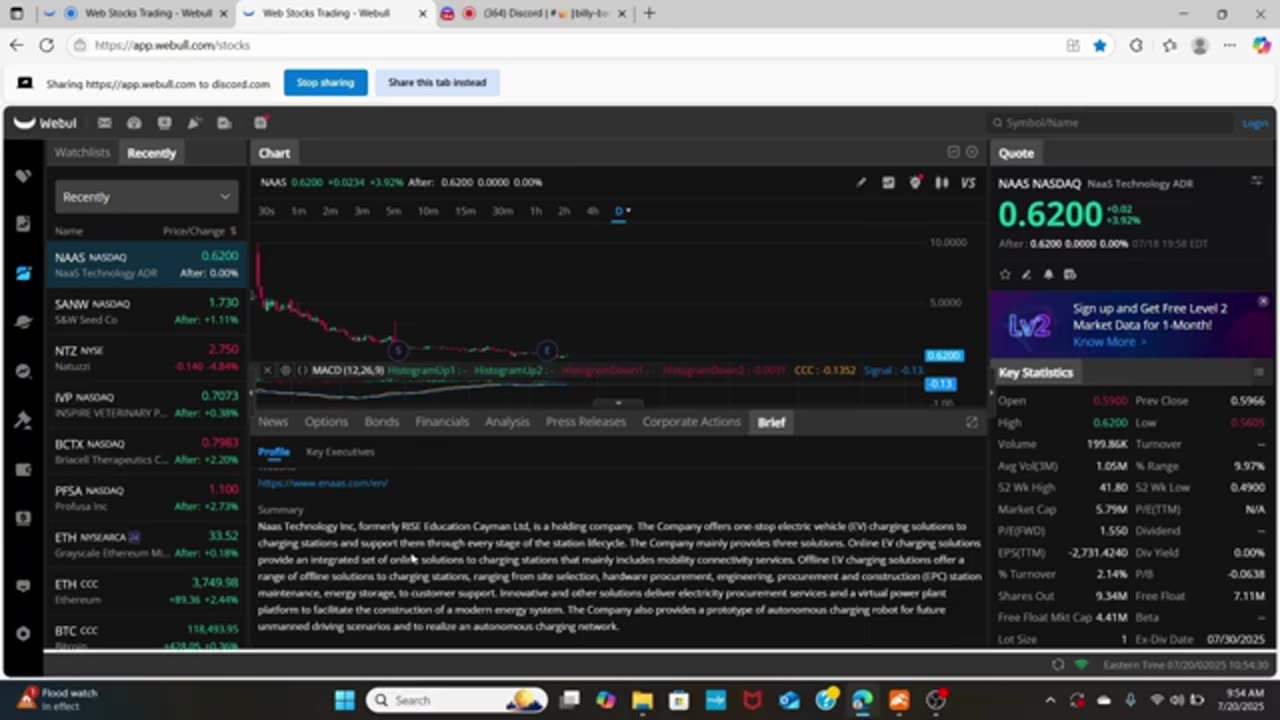Close the Lv2 market data banner
The width and height of the screenshot is (1280, 720).
point(1263,301)
